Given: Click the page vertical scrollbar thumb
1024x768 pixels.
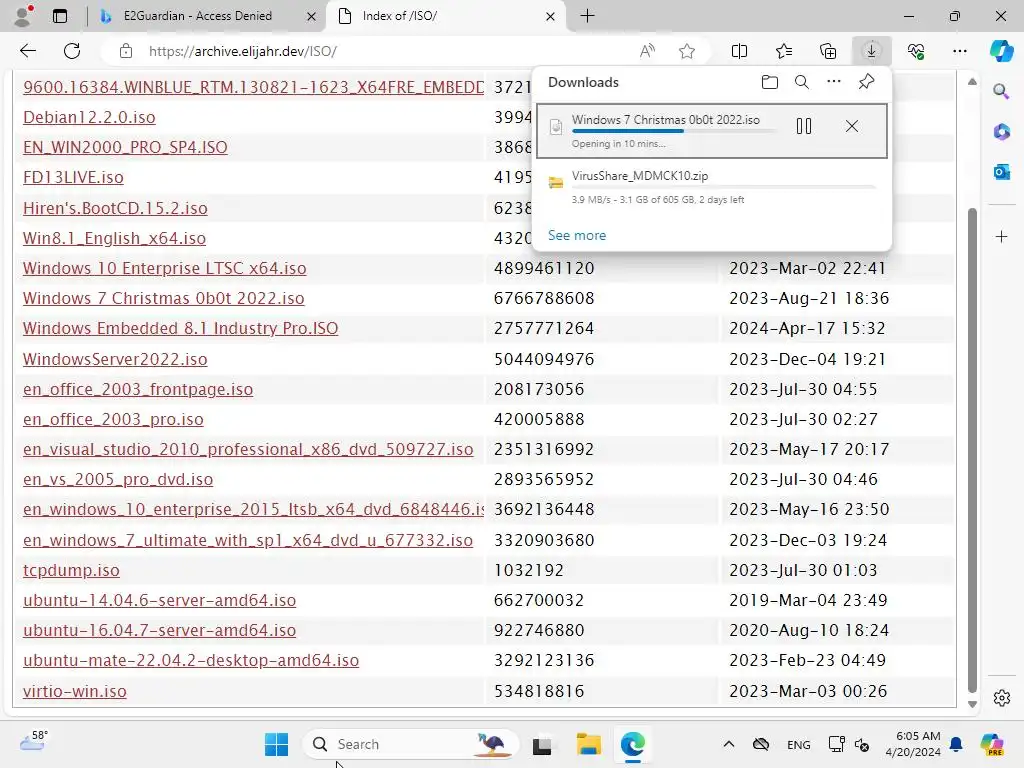Looking at the screenshot, I should (x=972, y=449).
